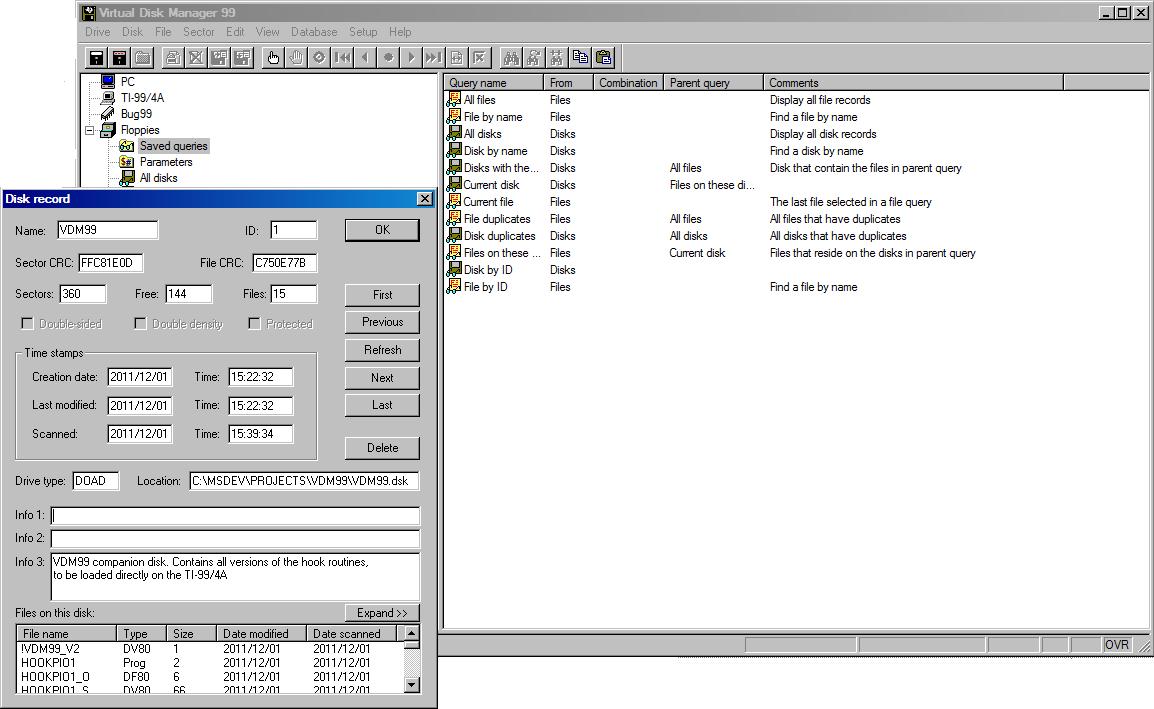Open the Sector menu
Screen dimensions: 1154x709
point(199,32)
